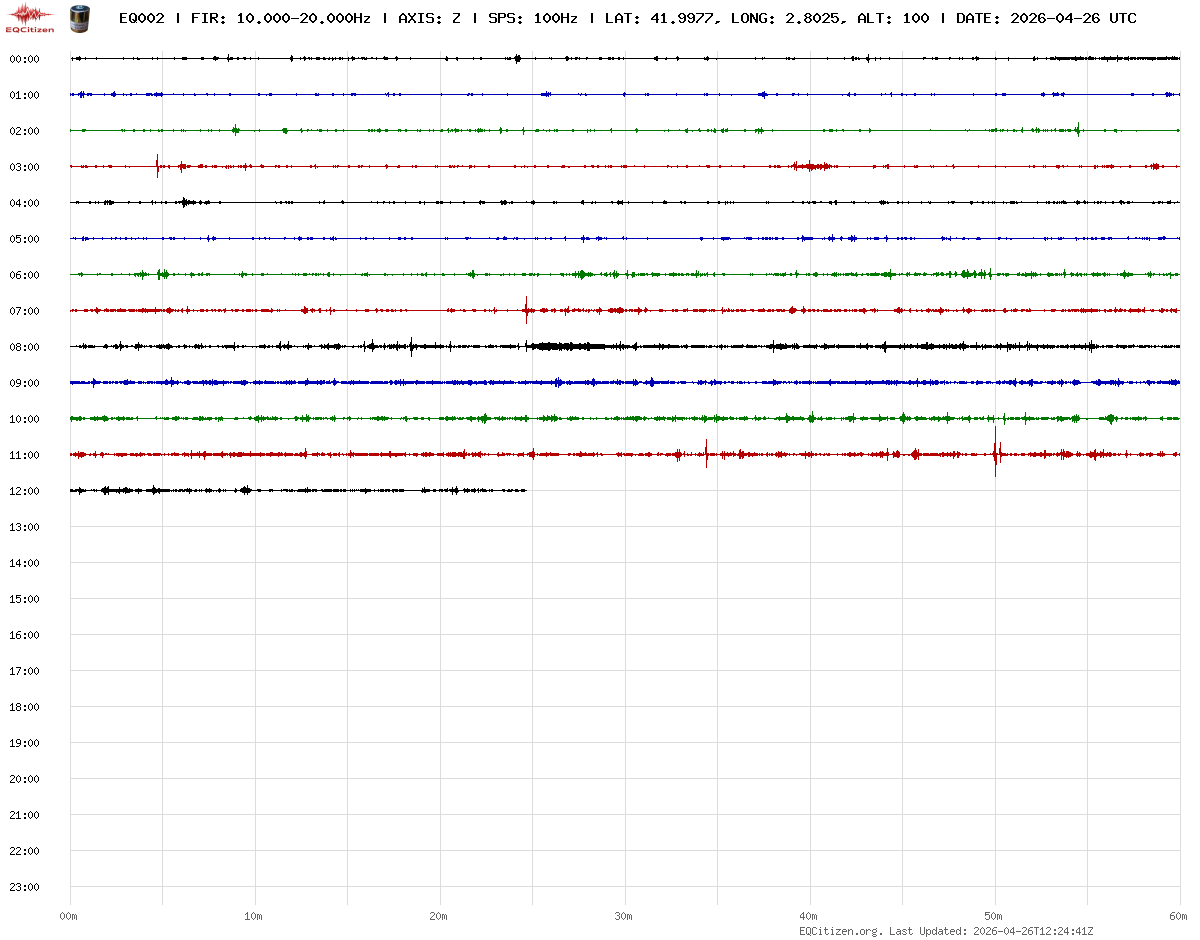Image resolution: width=1200 pixels, height=940 pixels.
Task: Click the end of the 12:00 trace
Action: tap(525, 490)
